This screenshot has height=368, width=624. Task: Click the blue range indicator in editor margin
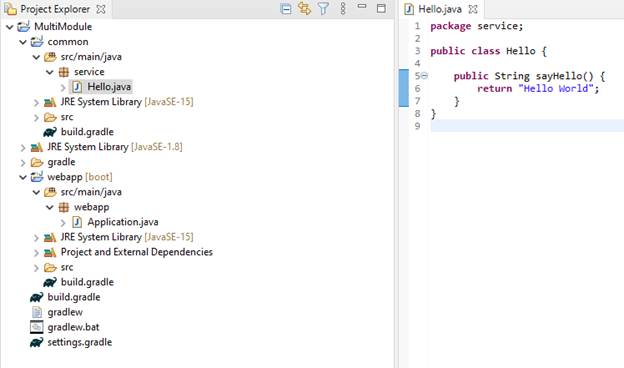404,88
